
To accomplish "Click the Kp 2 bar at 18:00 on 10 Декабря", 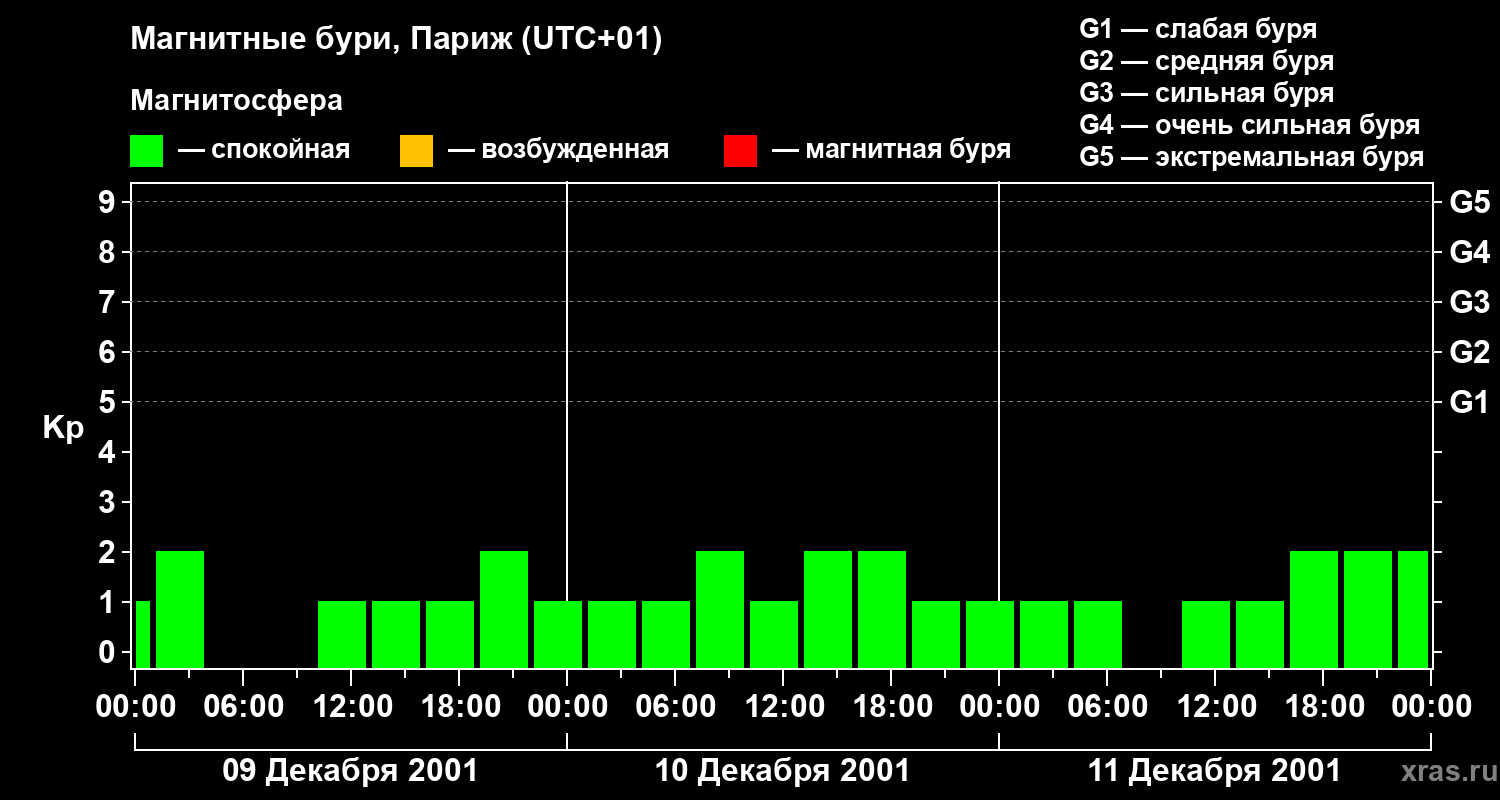I will coord(882,610).
